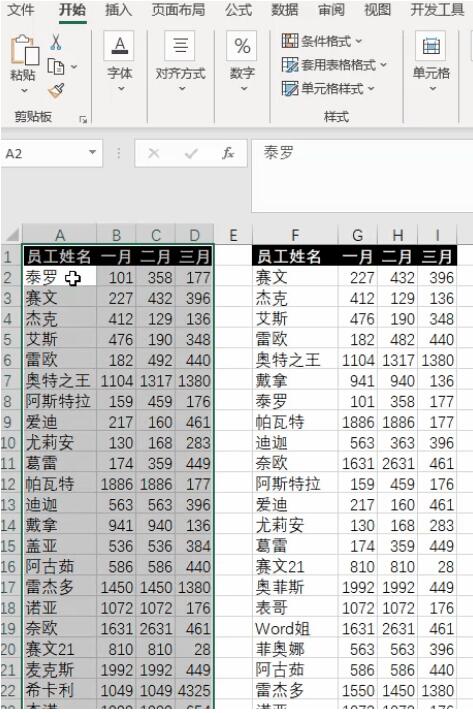Viewport: 473px width, 713px height.
Task: Expand the 套用表格格式 dropdown
Action: [334, 65]
